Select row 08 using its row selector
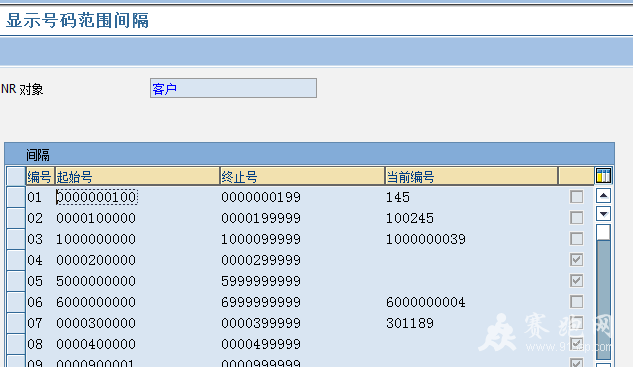This screenshot has width=633, height=367. point(16,344)
